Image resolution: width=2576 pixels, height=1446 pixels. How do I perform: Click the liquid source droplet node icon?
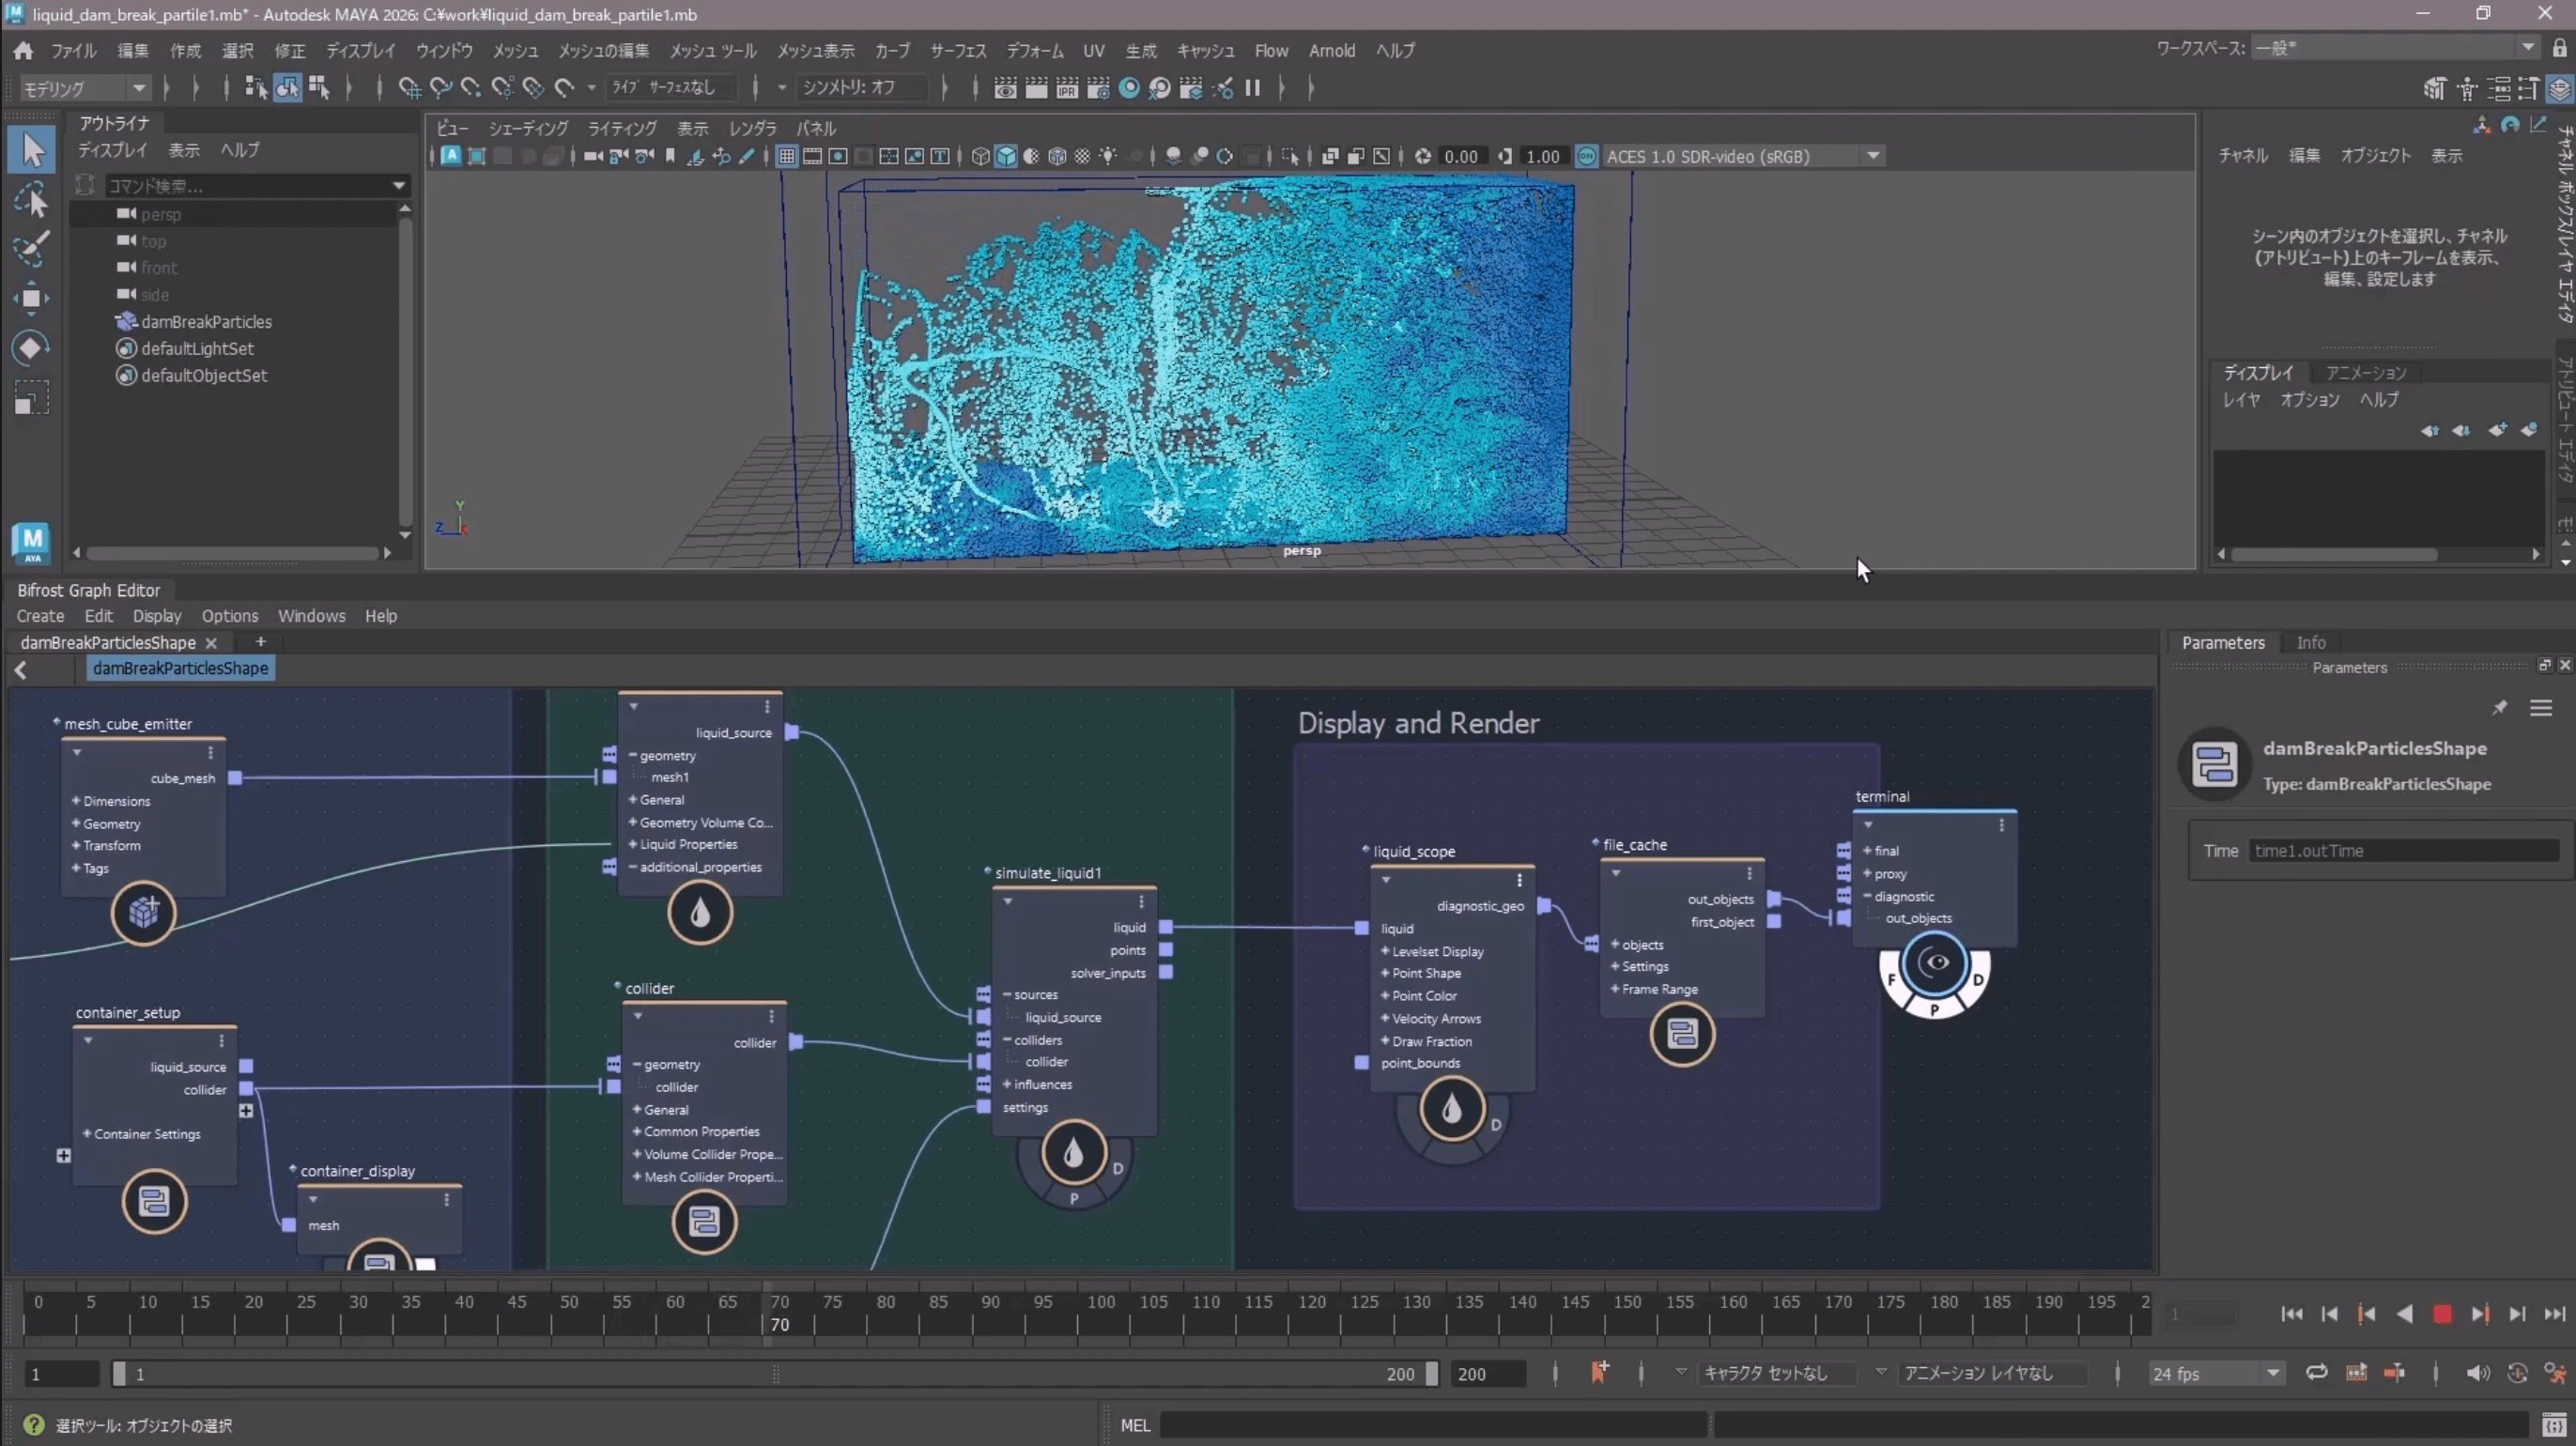pos(700,912)
